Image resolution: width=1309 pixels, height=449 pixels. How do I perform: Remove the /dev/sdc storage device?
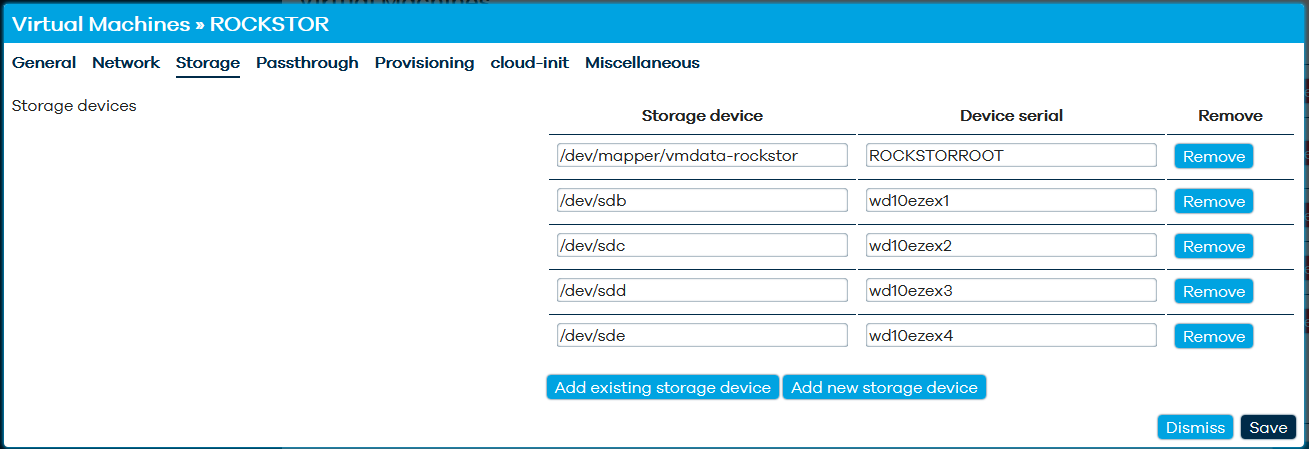point(1214,246)
